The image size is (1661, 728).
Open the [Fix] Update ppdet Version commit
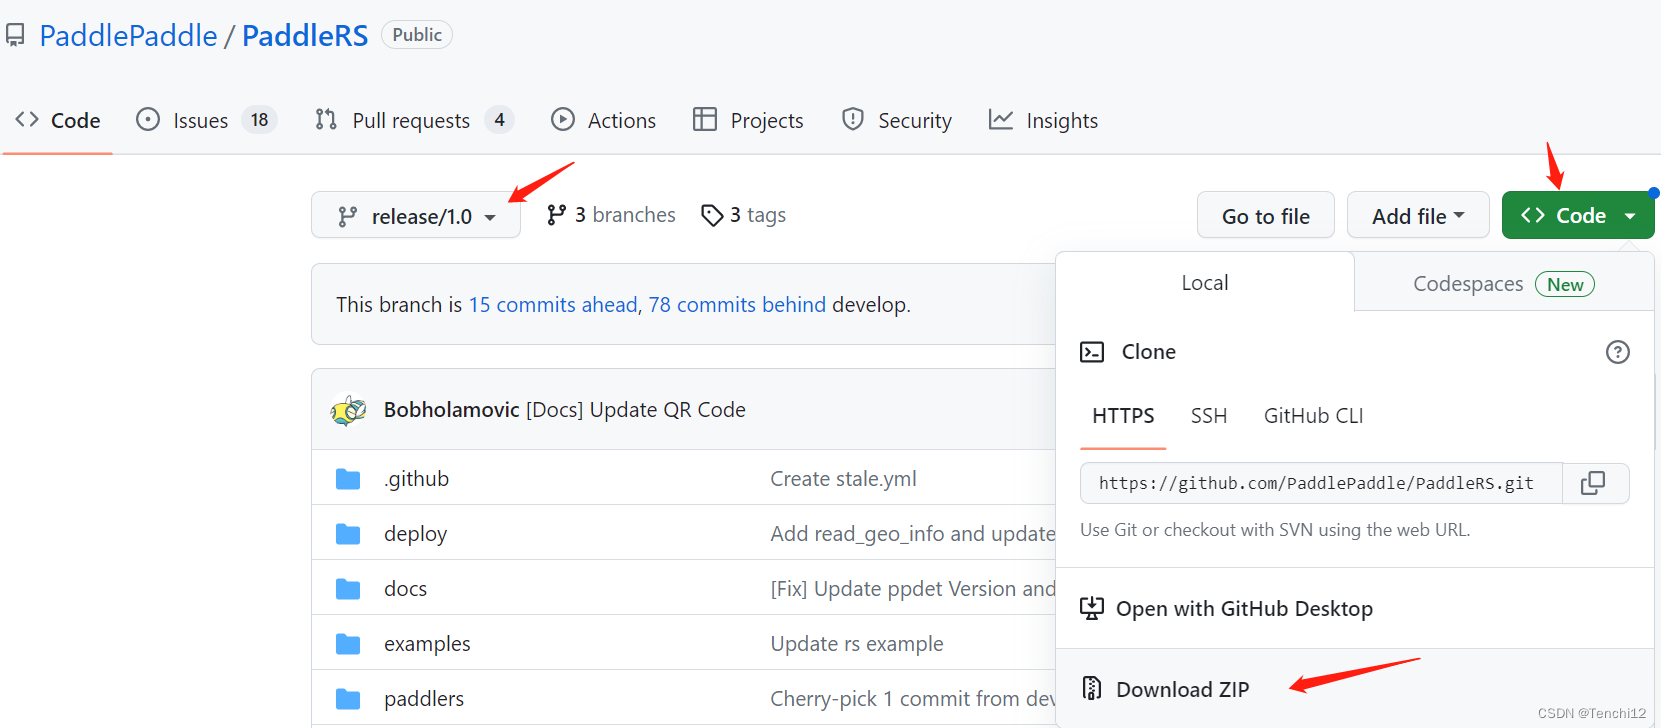tap(913, 589)
